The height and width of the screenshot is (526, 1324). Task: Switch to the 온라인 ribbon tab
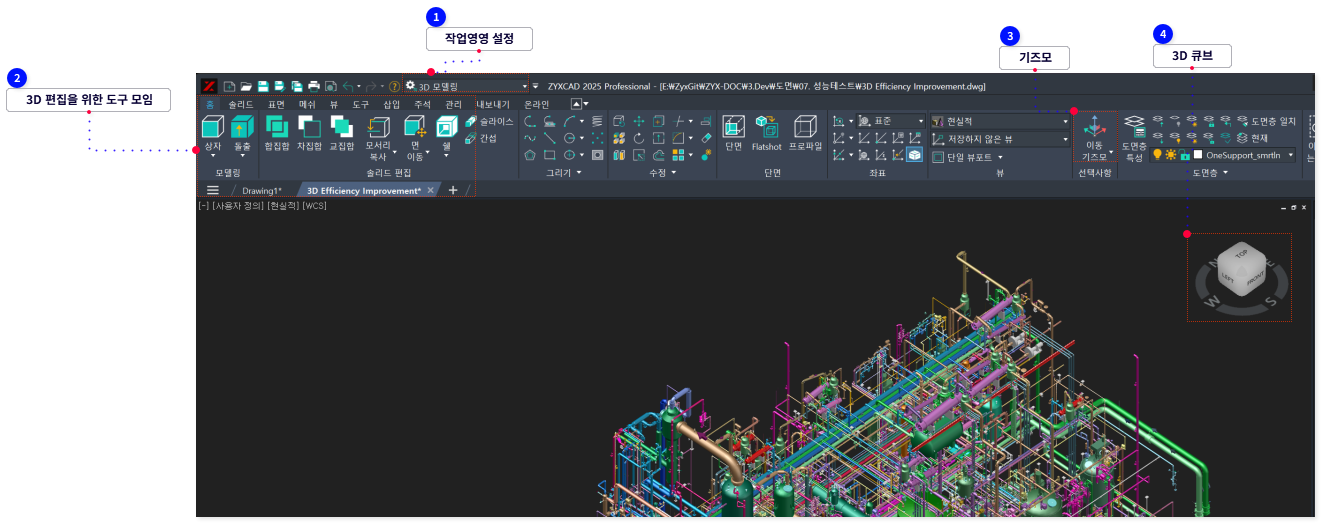click(537, 104)
